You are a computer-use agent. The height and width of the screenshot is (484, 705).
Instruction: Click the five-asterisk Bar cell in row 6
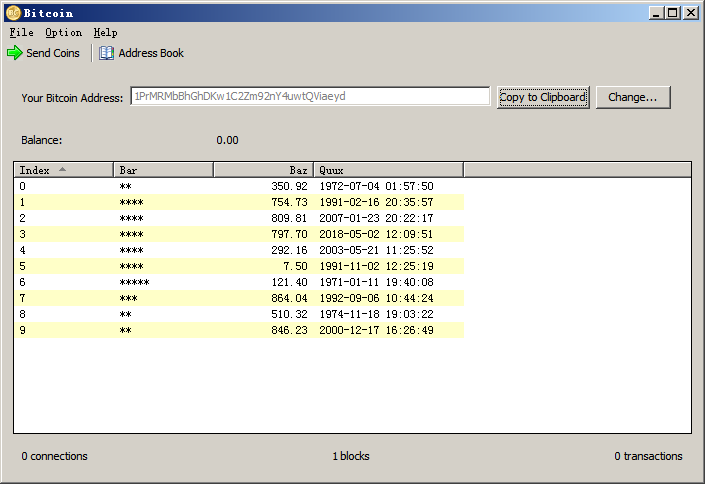click(134, 282)
